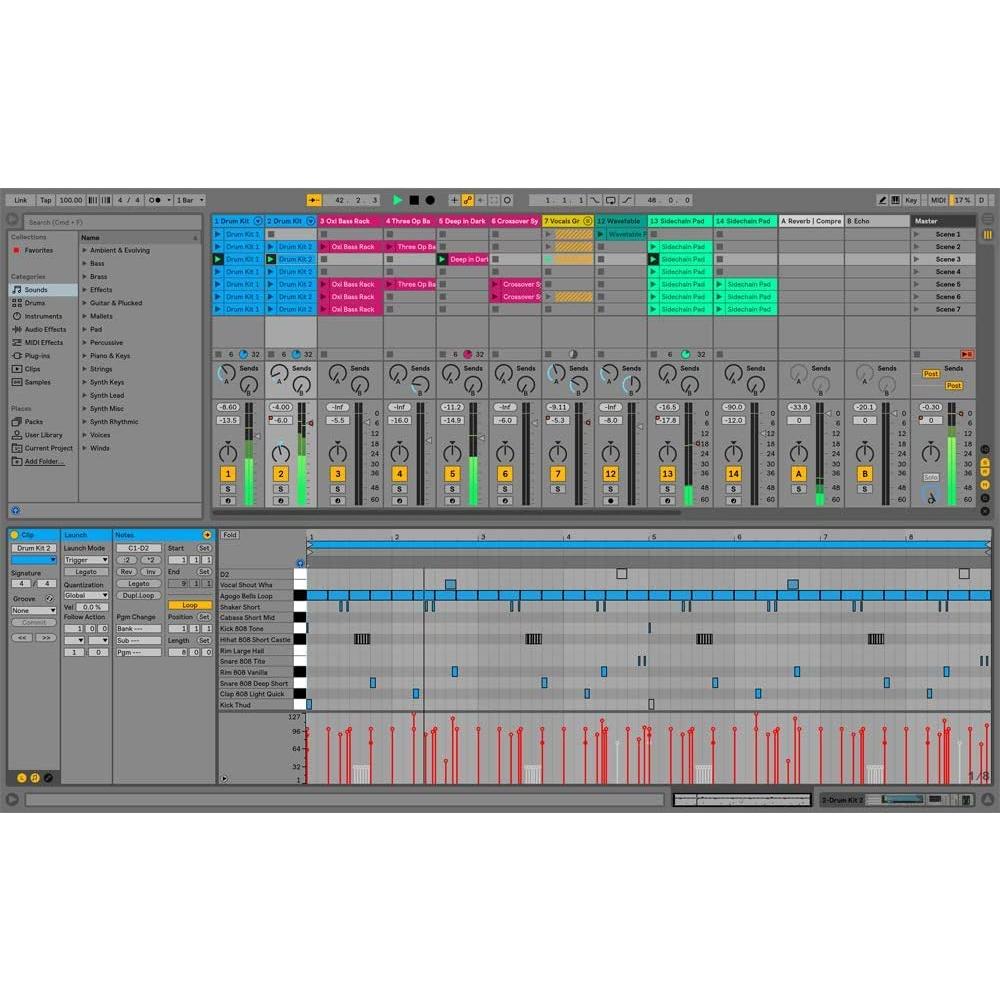Image resolution: width=1000 pixels, height=1000 pixels.
Task: Click the Fold button above the piano roll
Action: 229,535
